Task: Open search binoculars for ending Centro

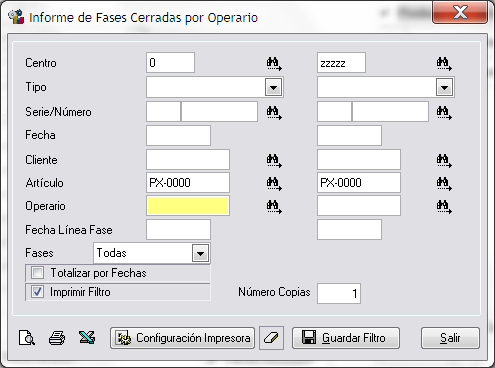Action: [444, 63]
